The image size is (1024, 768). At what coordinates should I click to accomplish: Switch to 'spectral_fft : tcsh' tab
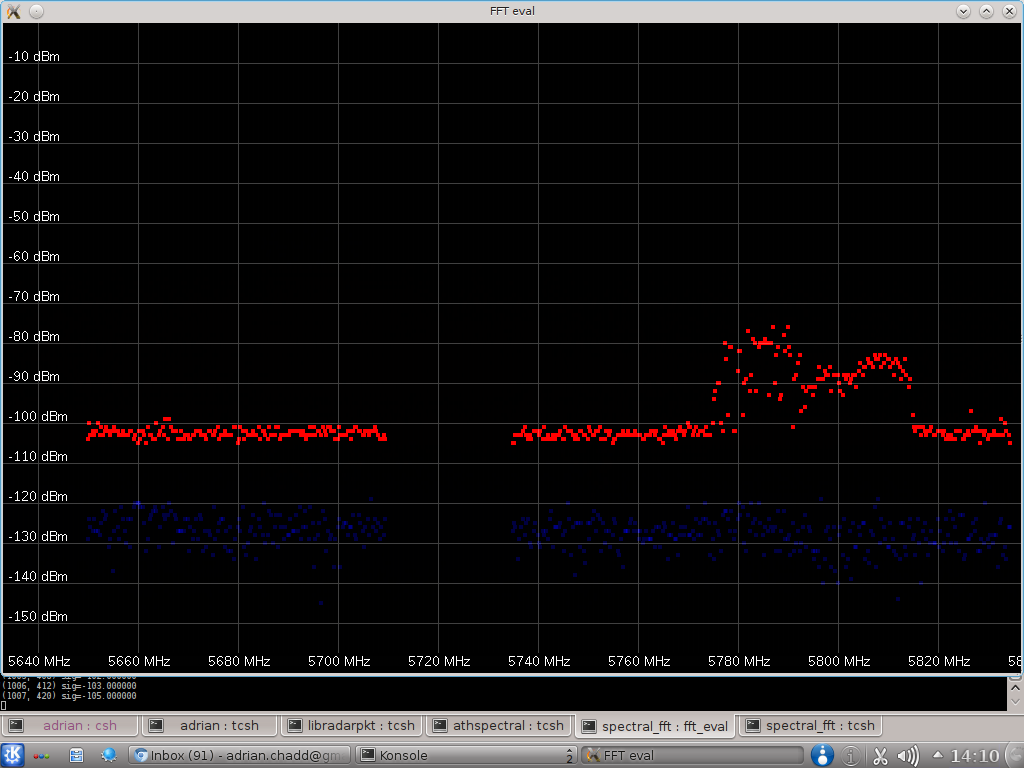810,726
